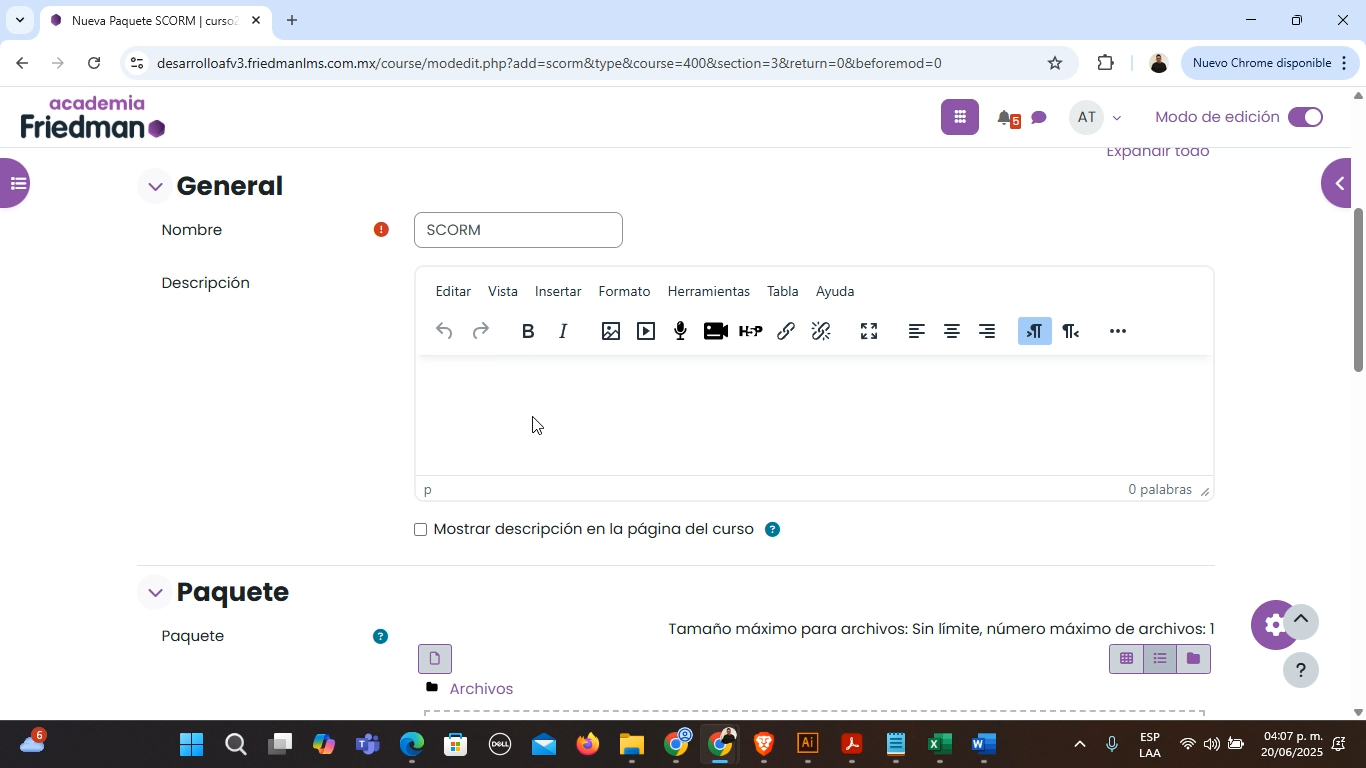Open the Archivos folder link
1366x768 pixels.
coord(481,689)
